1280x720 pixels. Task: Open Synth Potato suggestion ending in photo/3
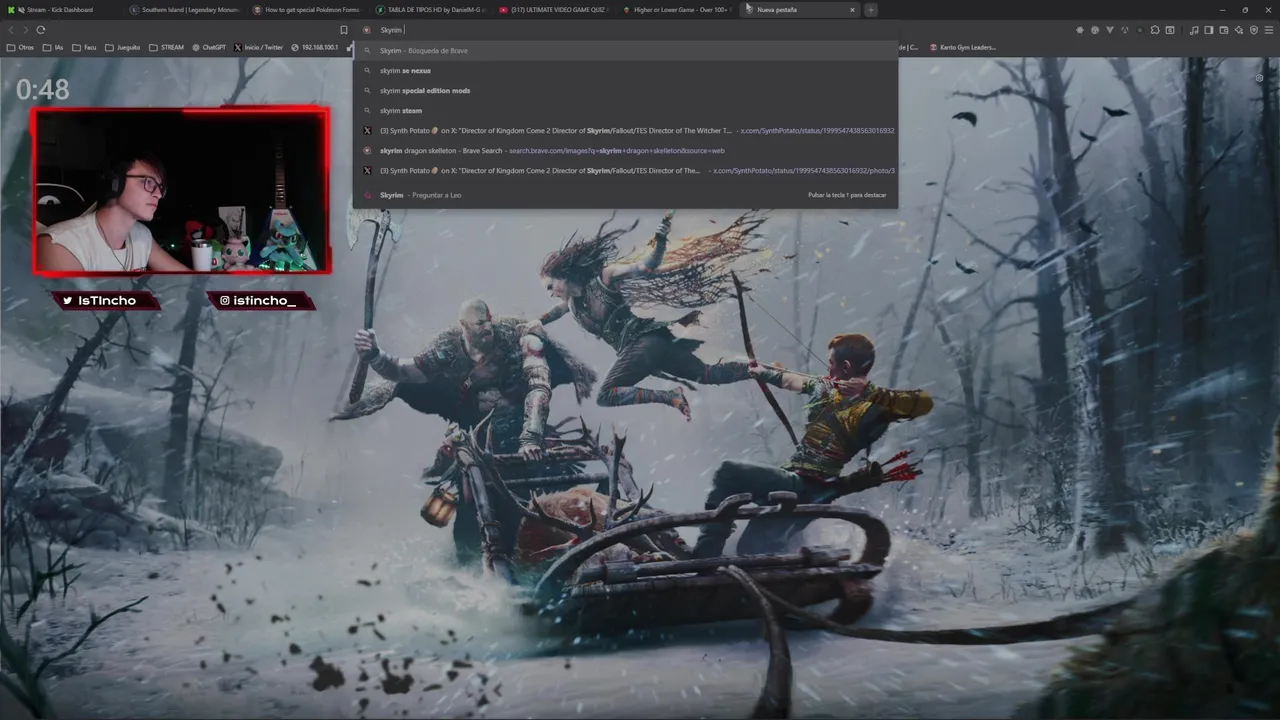click(625, 171)
